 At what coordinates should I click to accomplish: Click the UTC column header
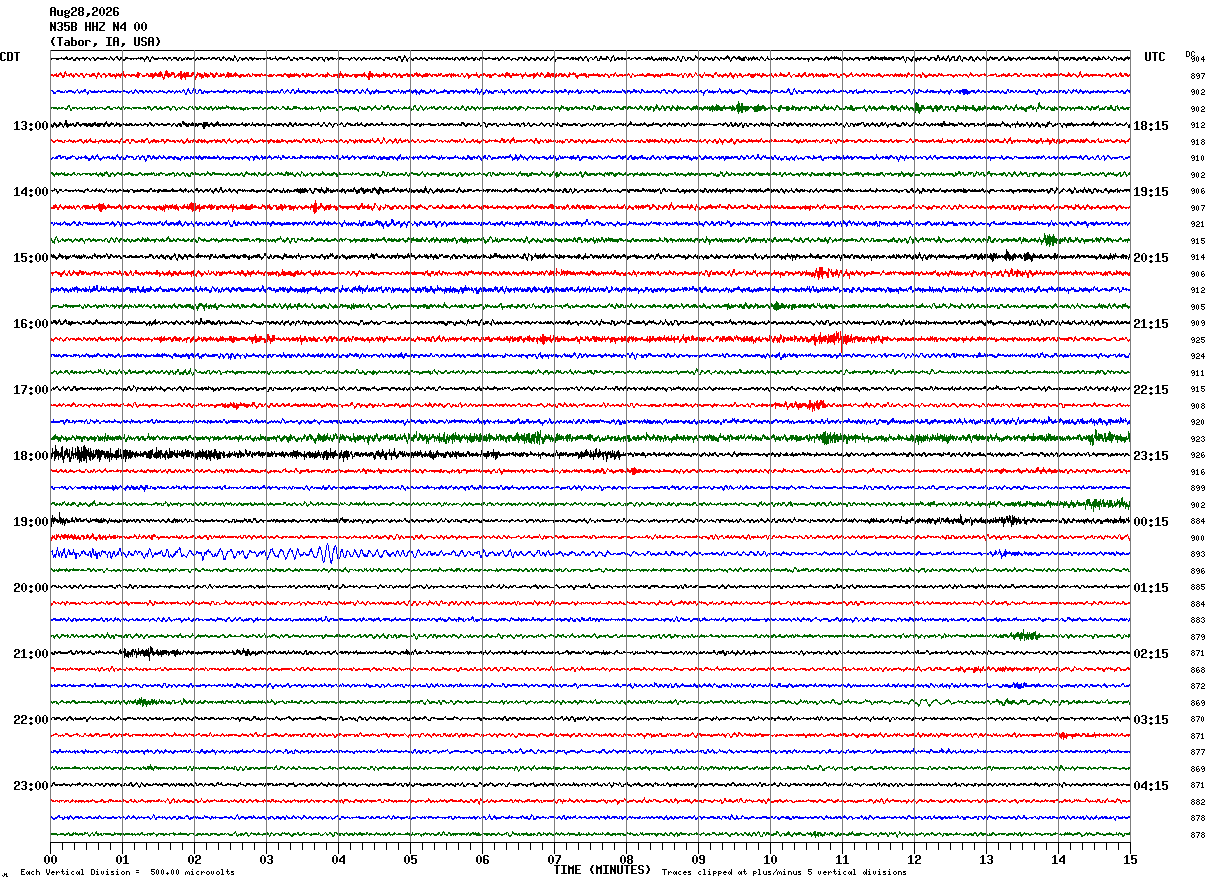1155,57
